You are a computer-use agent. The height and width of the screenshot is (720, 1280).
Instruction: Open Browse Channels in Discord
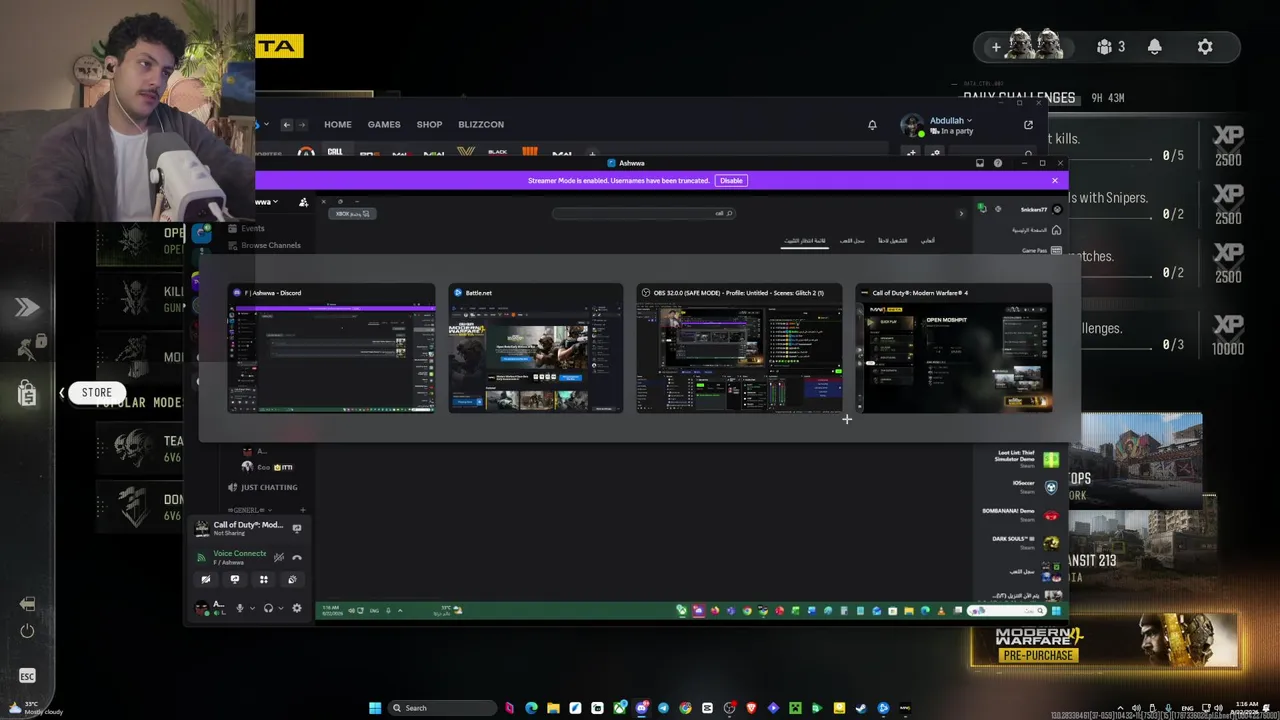click(264, 246)
